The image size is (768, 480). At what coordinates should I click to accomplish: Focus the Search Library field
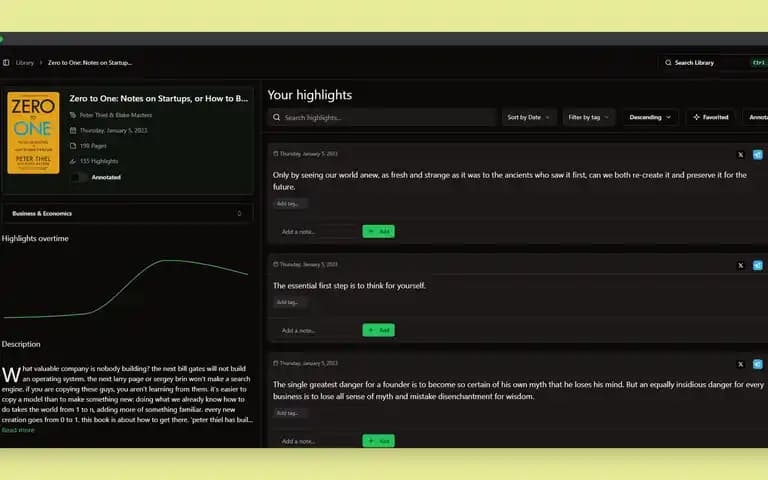pos(713,63)
